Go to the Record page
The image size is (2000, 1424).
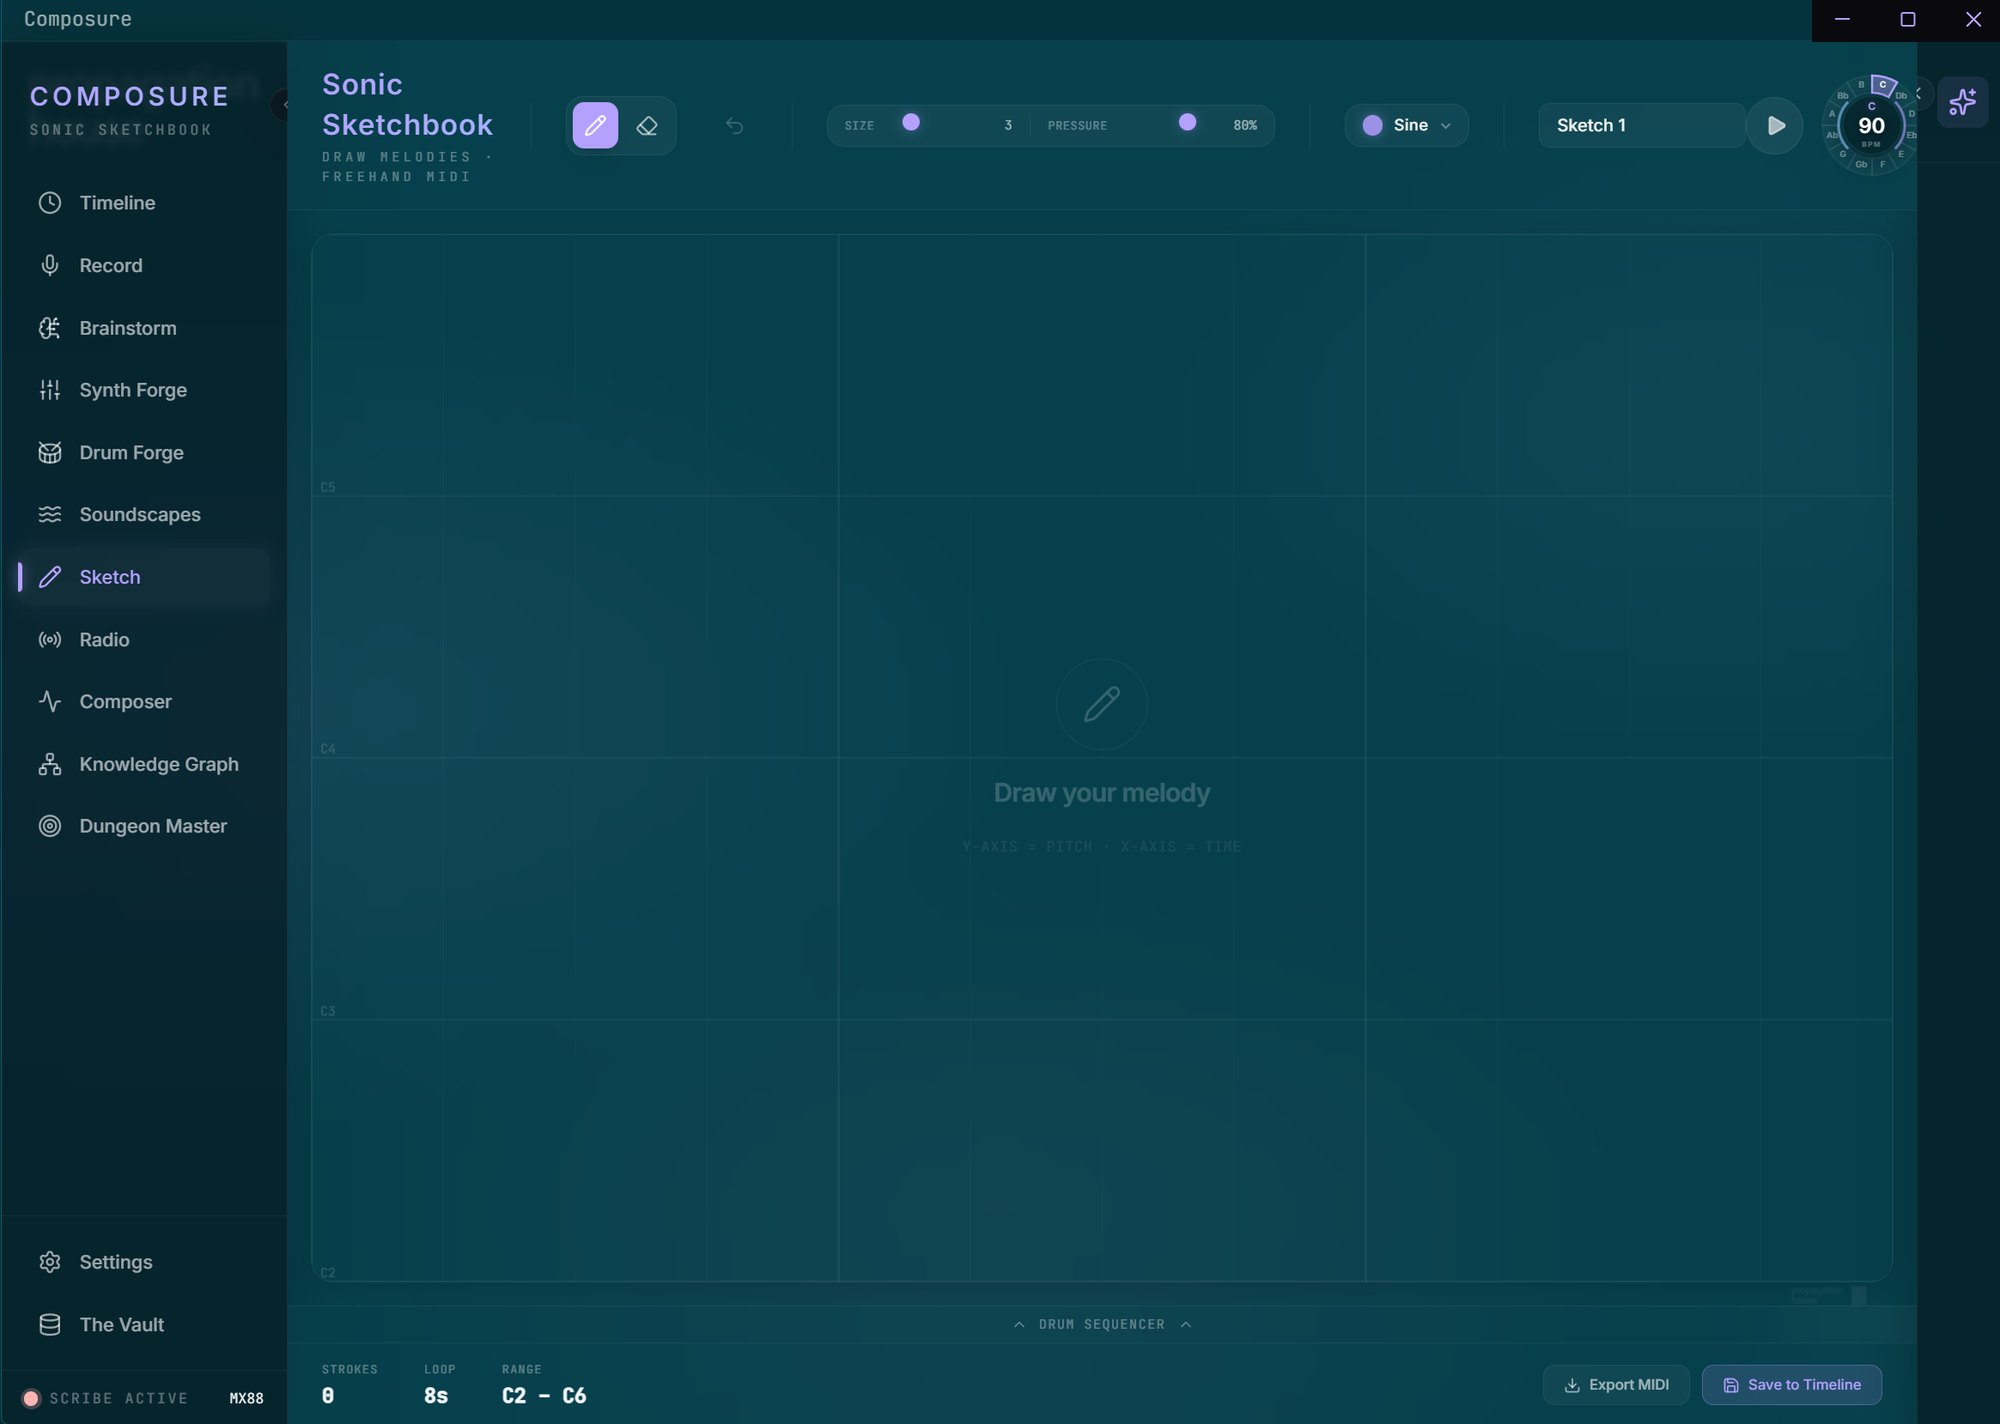[x=144, y=265]
